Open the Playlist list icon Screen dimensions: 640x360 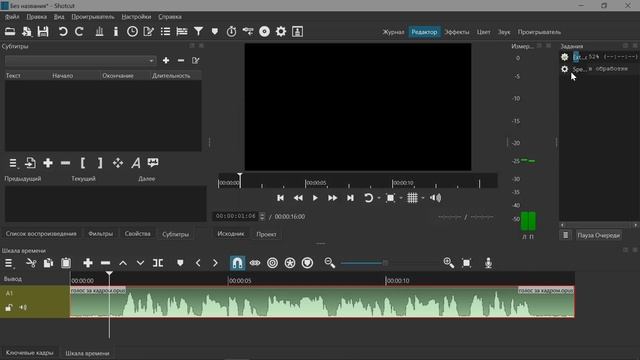click(165, 31)
